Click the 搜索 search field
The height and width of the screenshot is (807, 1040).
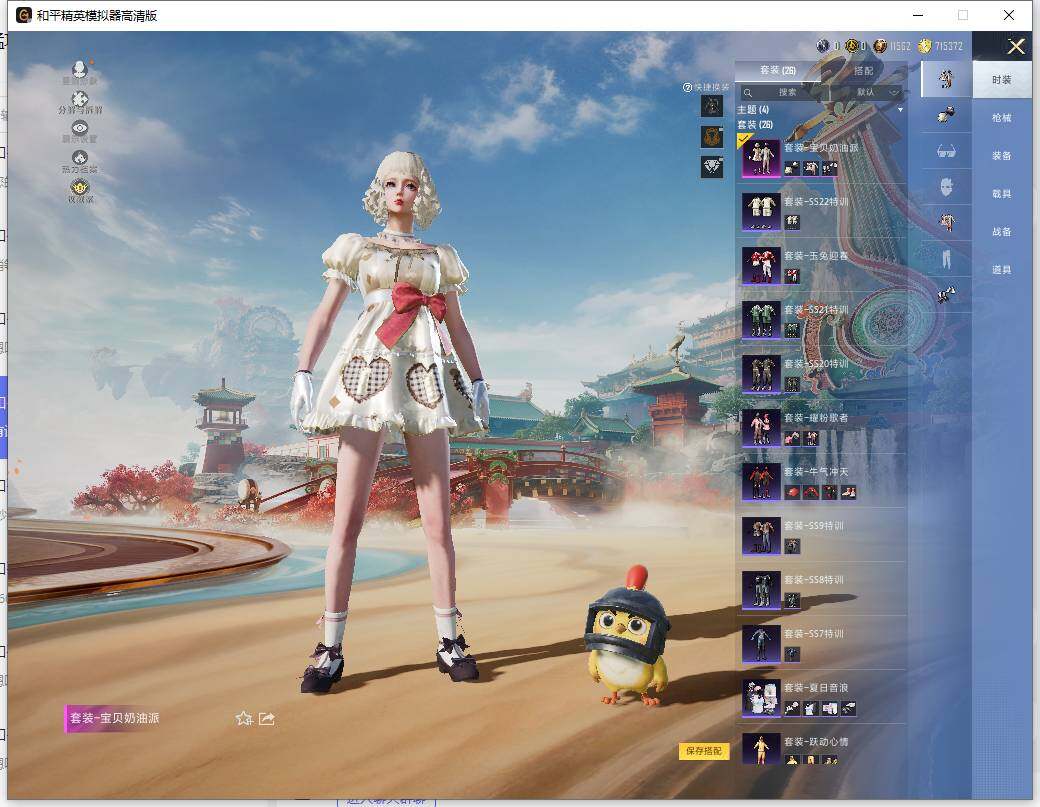pyautogui.click(x=783, y=92)
